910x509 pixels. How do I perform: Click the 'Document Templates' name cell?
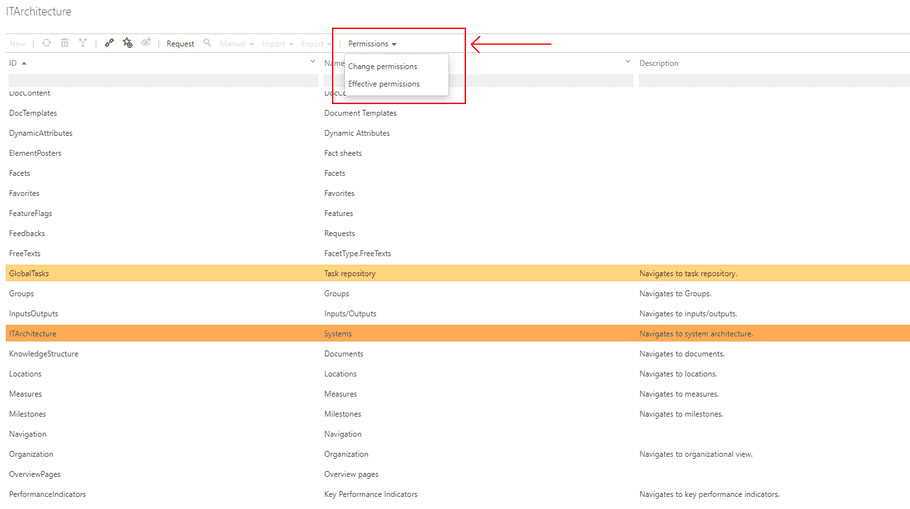click(x=360, y=113)
